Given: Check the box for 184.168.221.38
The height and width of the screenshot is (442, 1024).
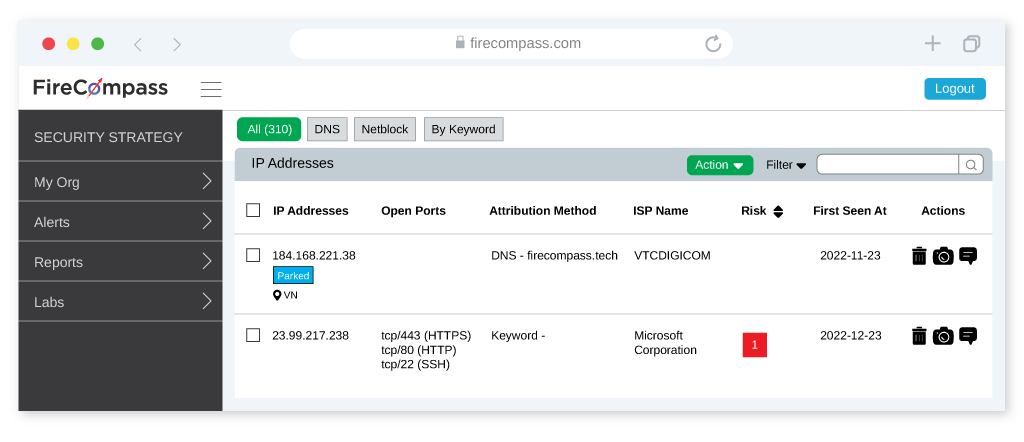Looking at the screenshot, I should tap(253, 255).
